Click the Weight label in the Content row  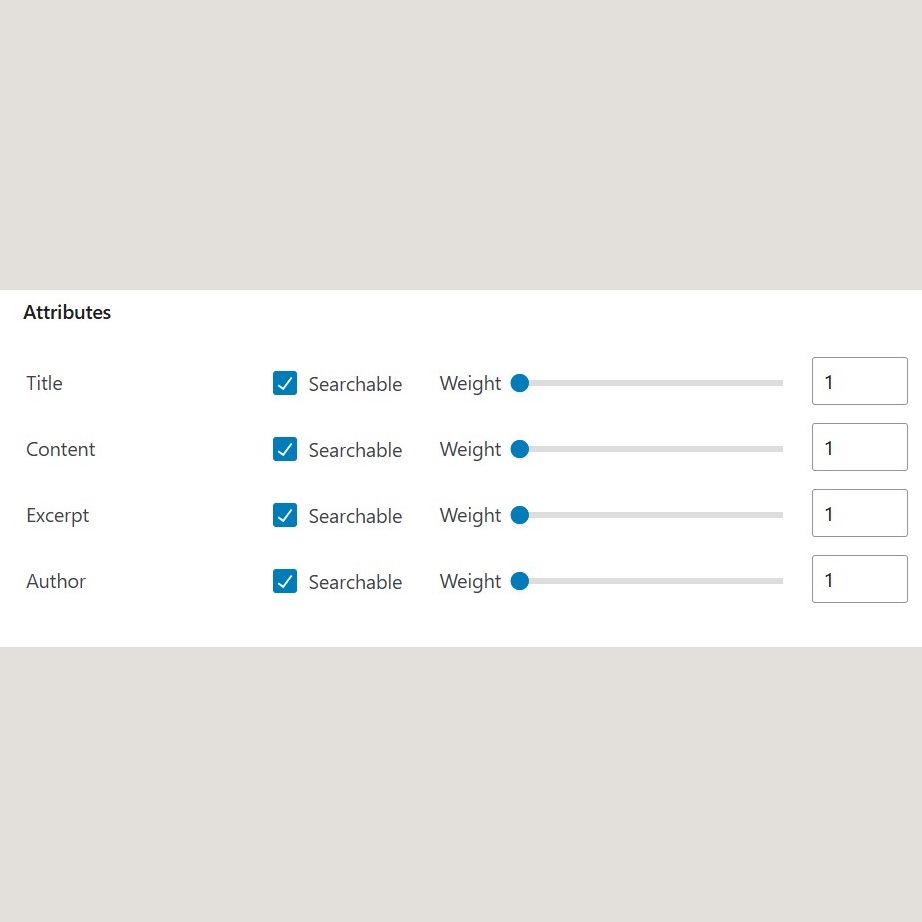point(470,449)
